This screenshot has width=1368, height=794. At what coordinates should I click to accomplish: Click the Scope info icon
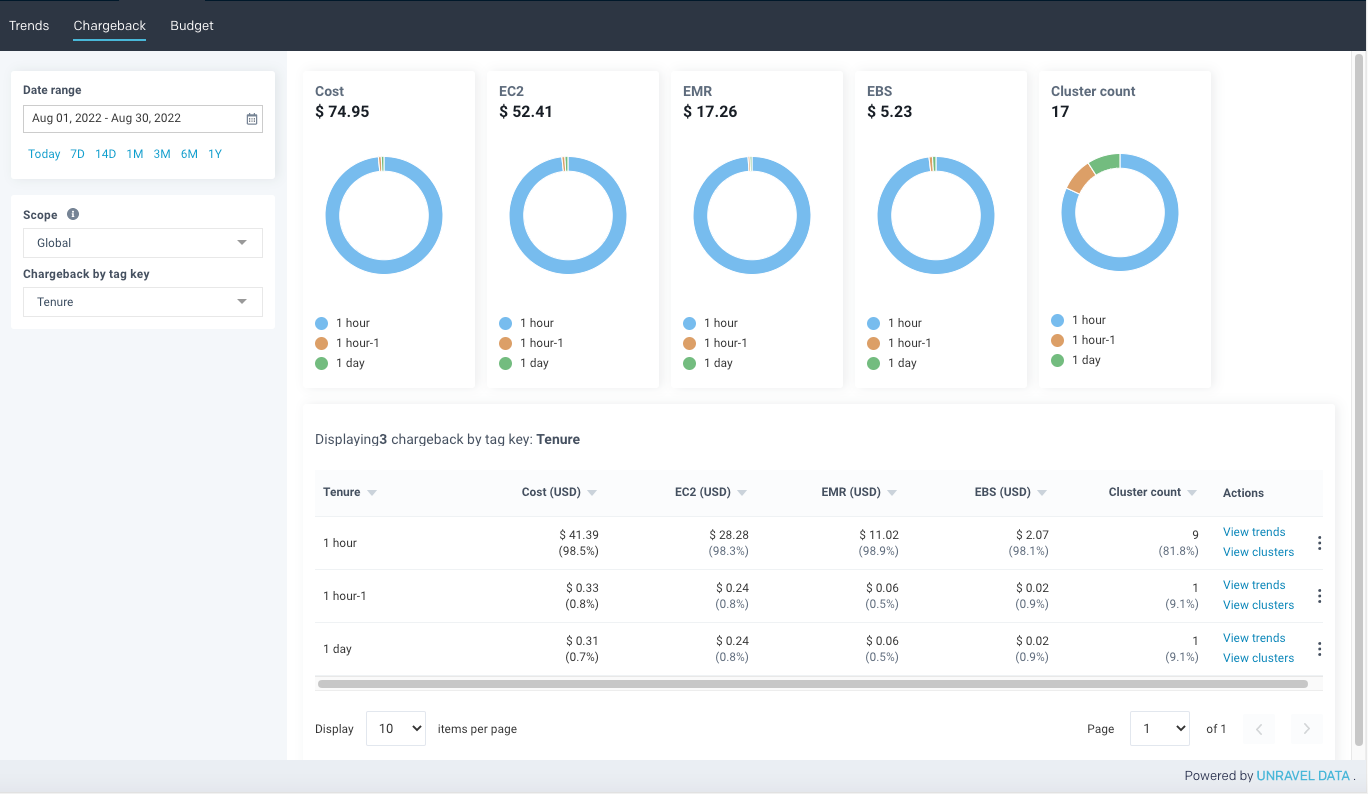[x=73, y=214]
